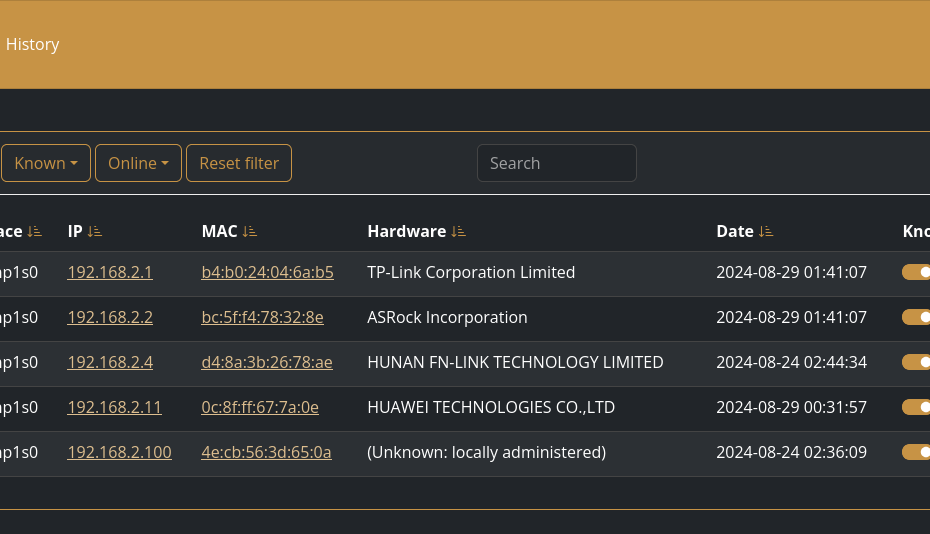
Task: Sort by Interface column icon
Action: (35, 231)
